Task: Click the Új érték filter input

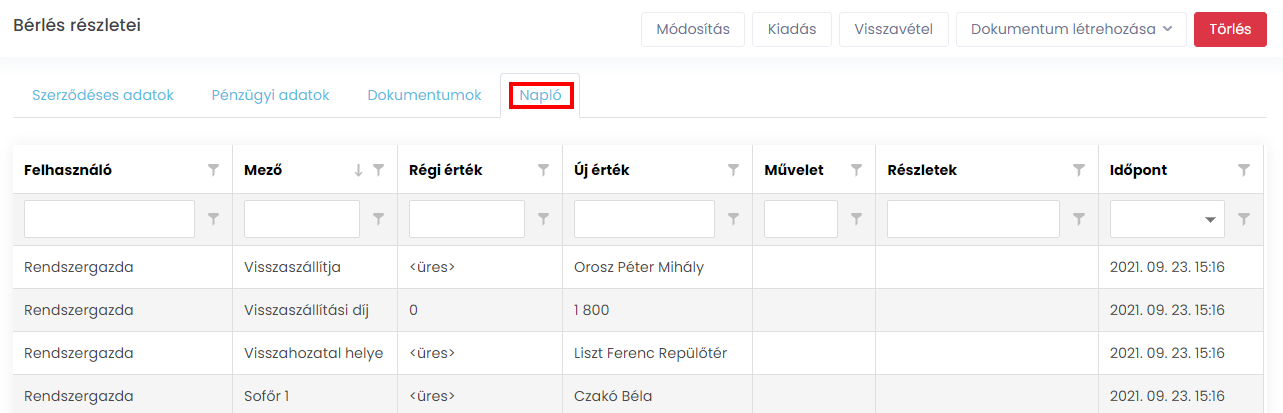Action: click(644, 219)
